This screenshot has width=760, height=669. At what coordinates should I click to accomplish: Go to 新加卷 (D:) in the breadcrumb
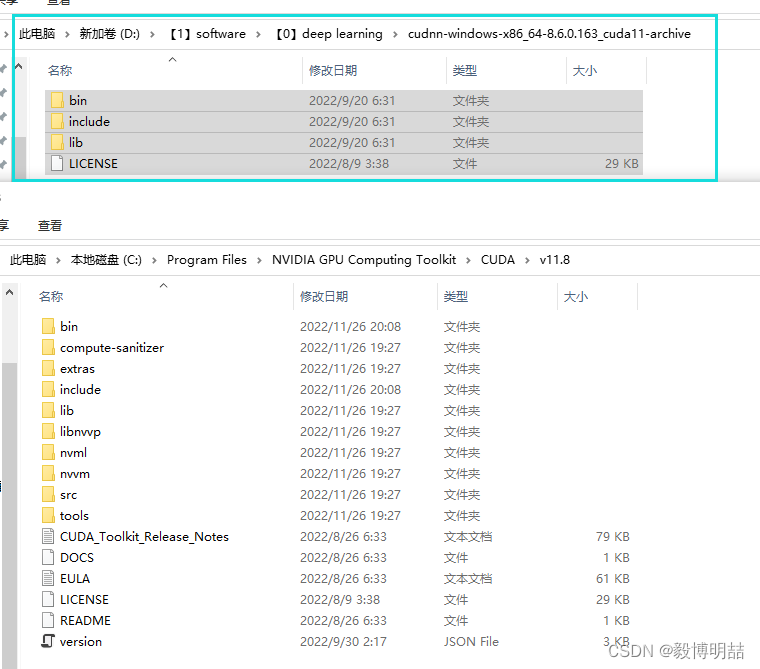pyautogui.click(x=110, y=34)
